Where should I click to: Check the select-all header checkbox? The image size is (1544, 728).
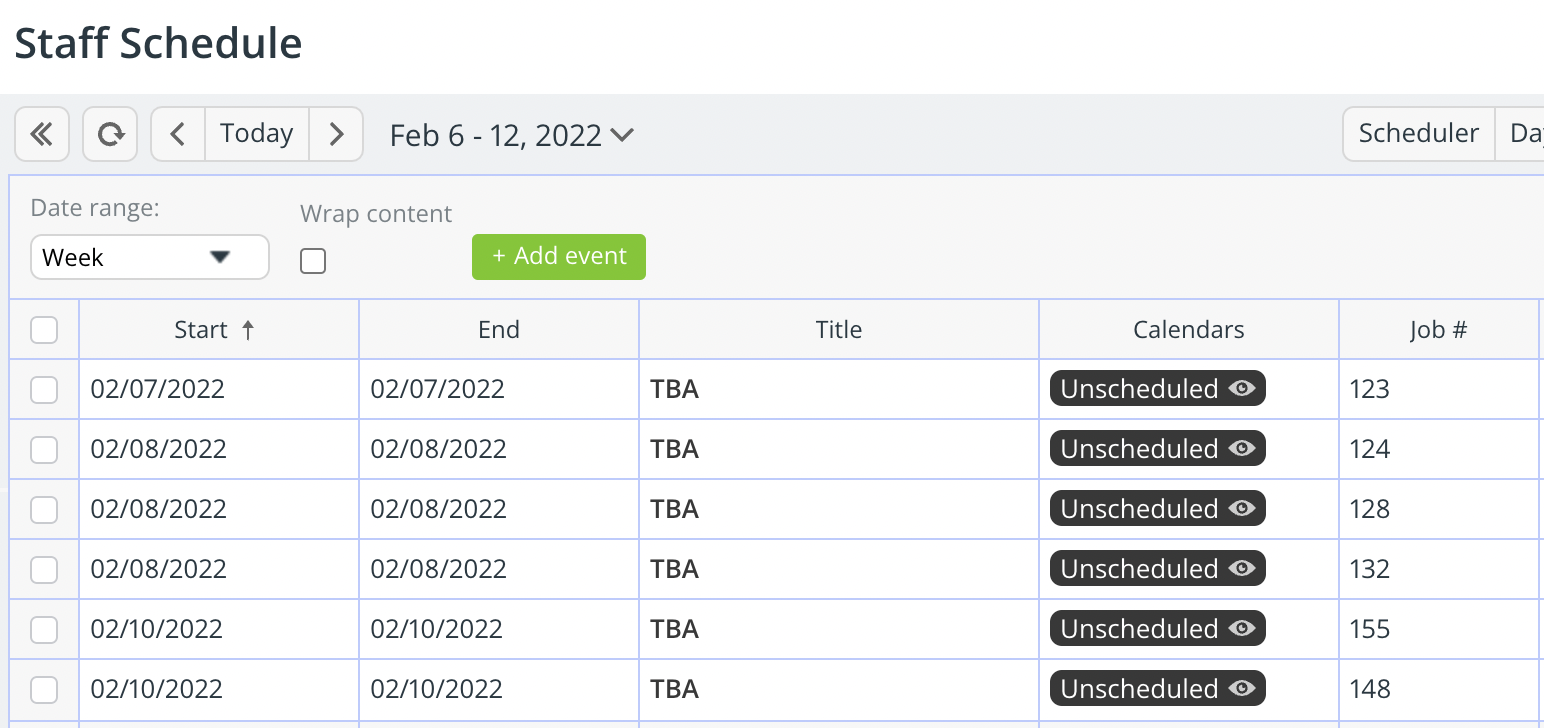(x=44, y=330)
